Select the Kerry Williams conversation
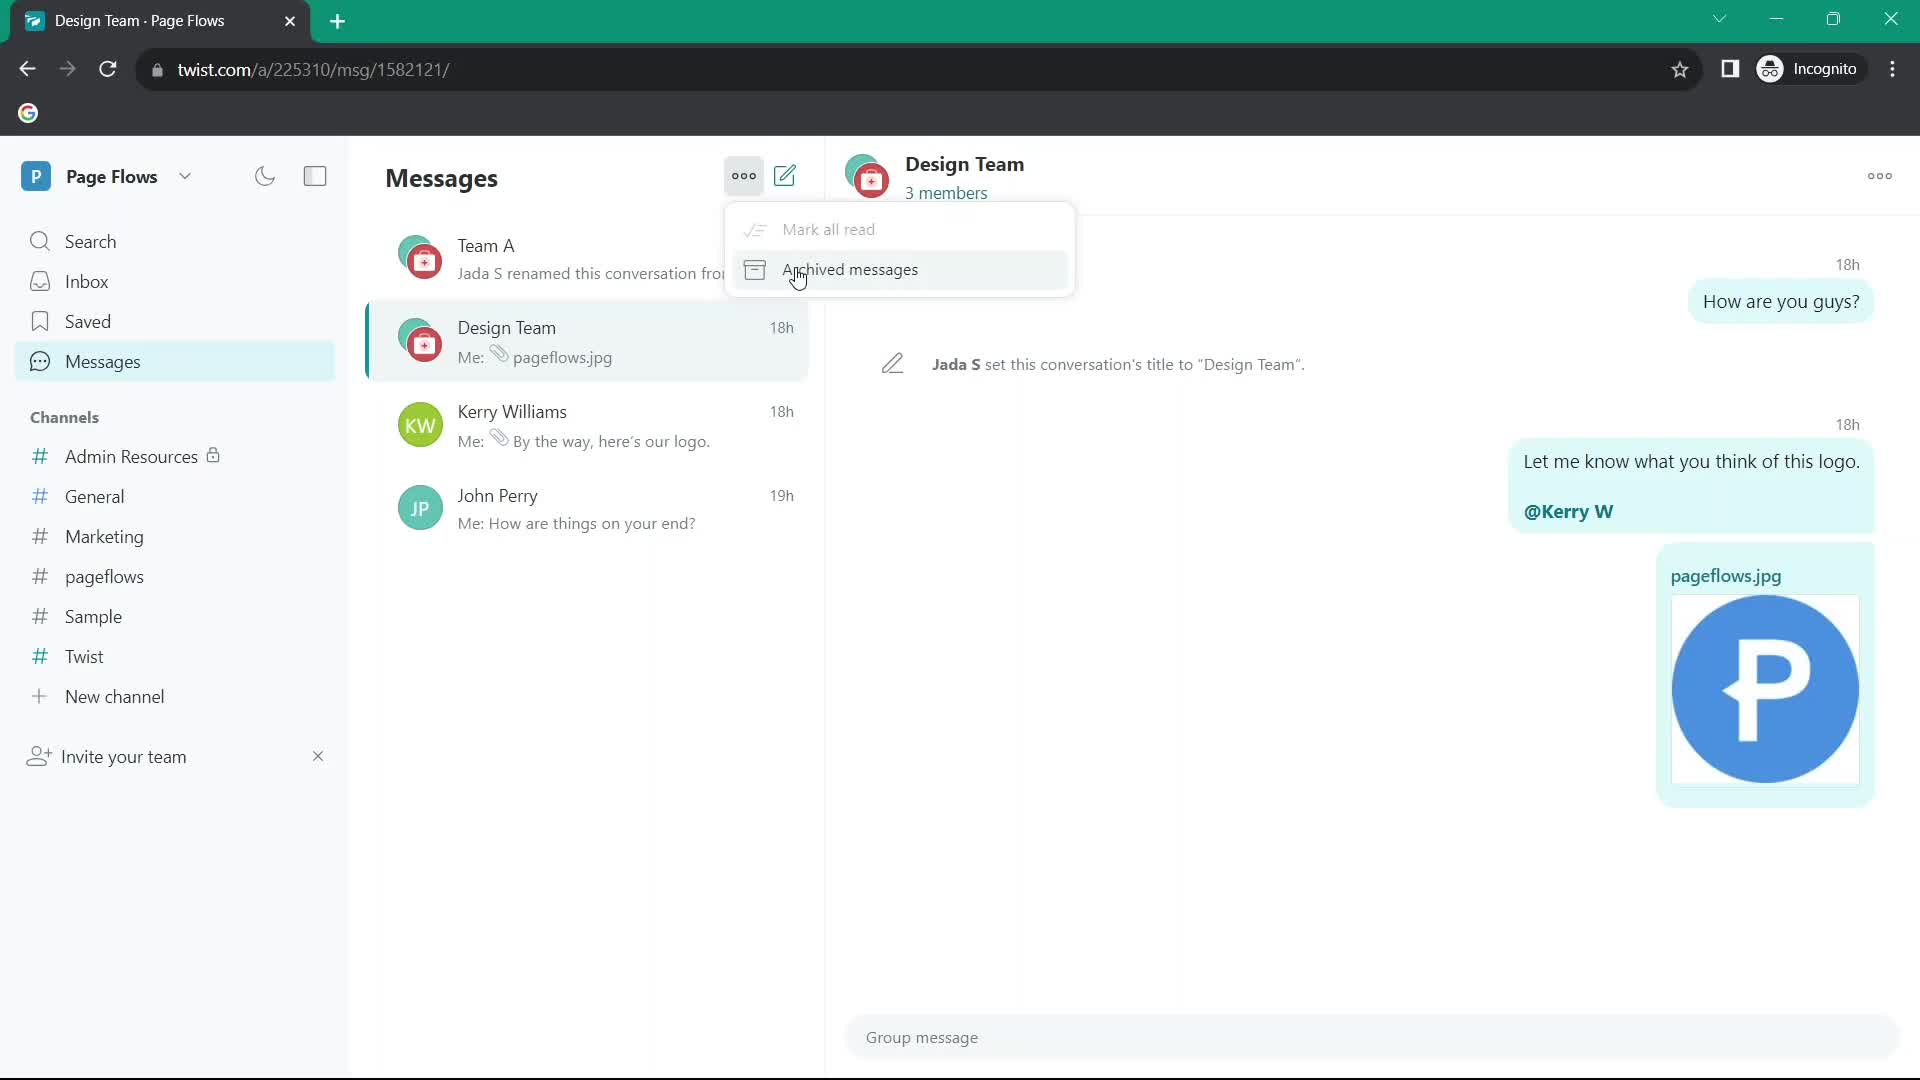This screenshot has width=1920, height=1080. tap(595, 425)
